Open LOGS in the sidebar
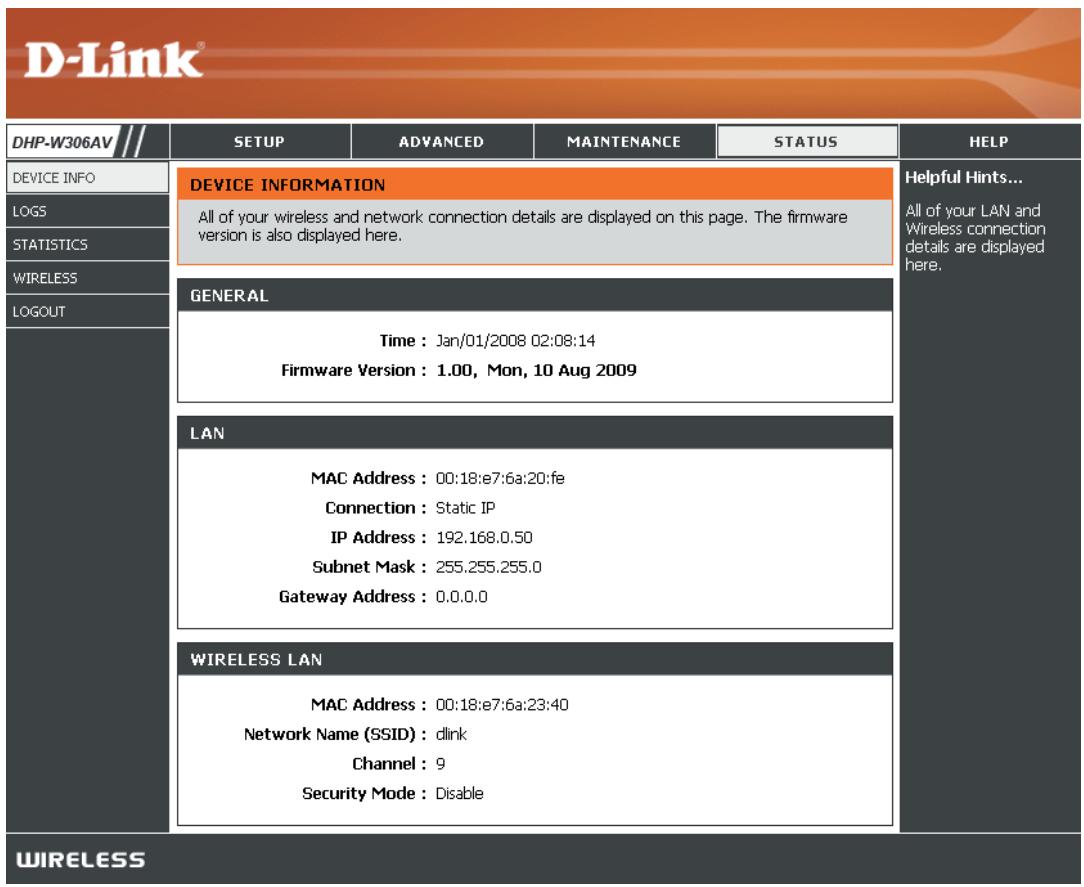Image resolution: width=1084 pixels, height=887 pixels. pyautogui.click(x=87, y=211)
